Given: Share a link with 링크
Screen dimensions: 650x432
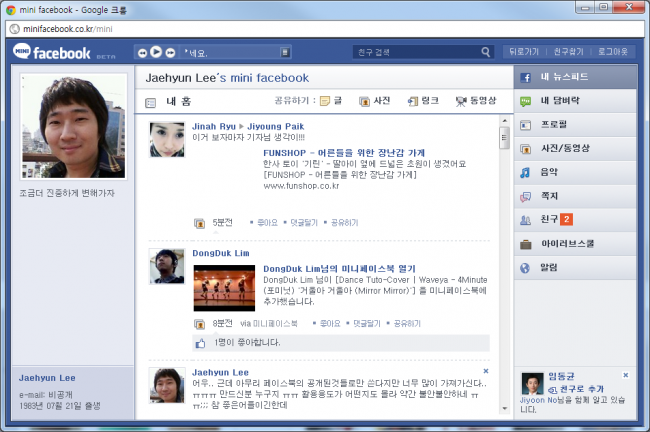Looking at the screenshot, I should 423,101.
